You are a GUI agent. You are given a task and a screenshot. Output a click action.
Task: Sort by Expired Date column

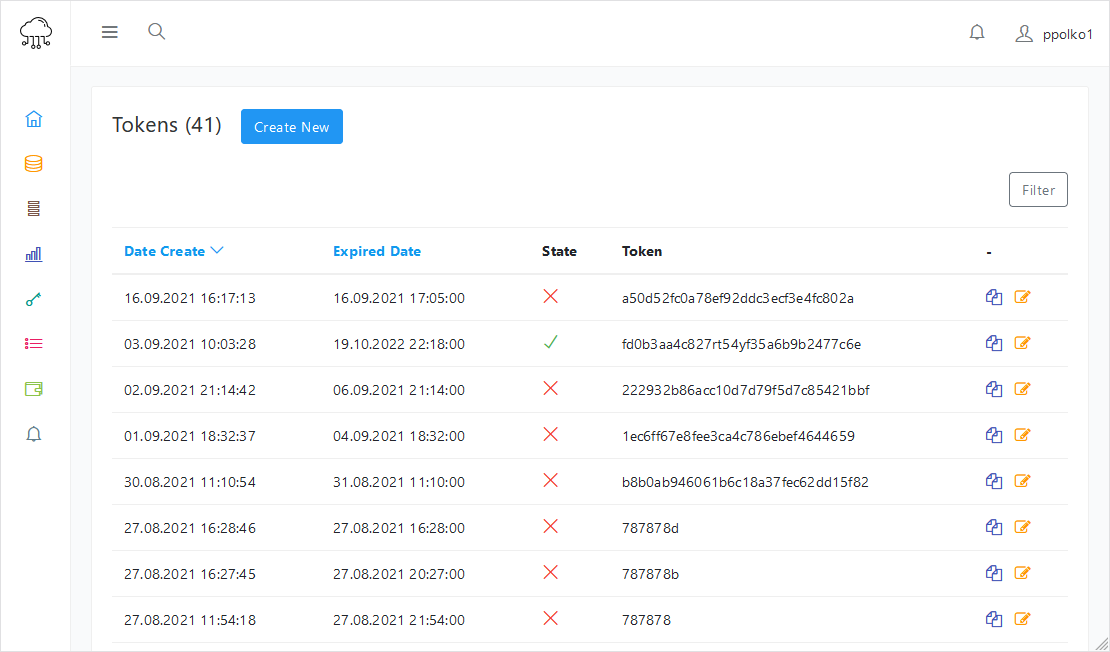pyautogui.click(x=377, y=251)
